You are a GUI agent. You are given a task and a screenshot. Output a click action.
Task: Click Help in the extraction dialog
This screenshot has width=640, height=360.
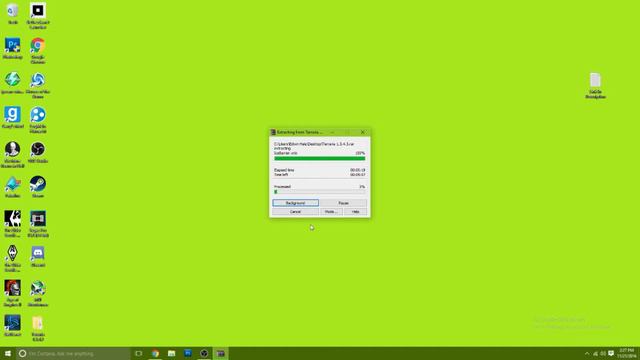356,212
